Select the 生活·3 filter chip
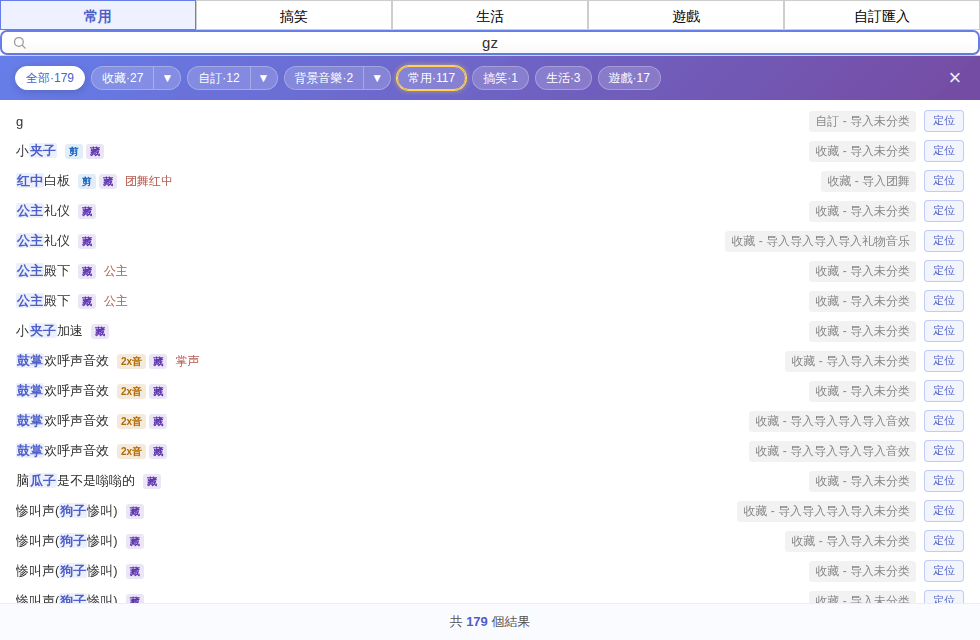This screenshot has height=640, width=980. 563,78
